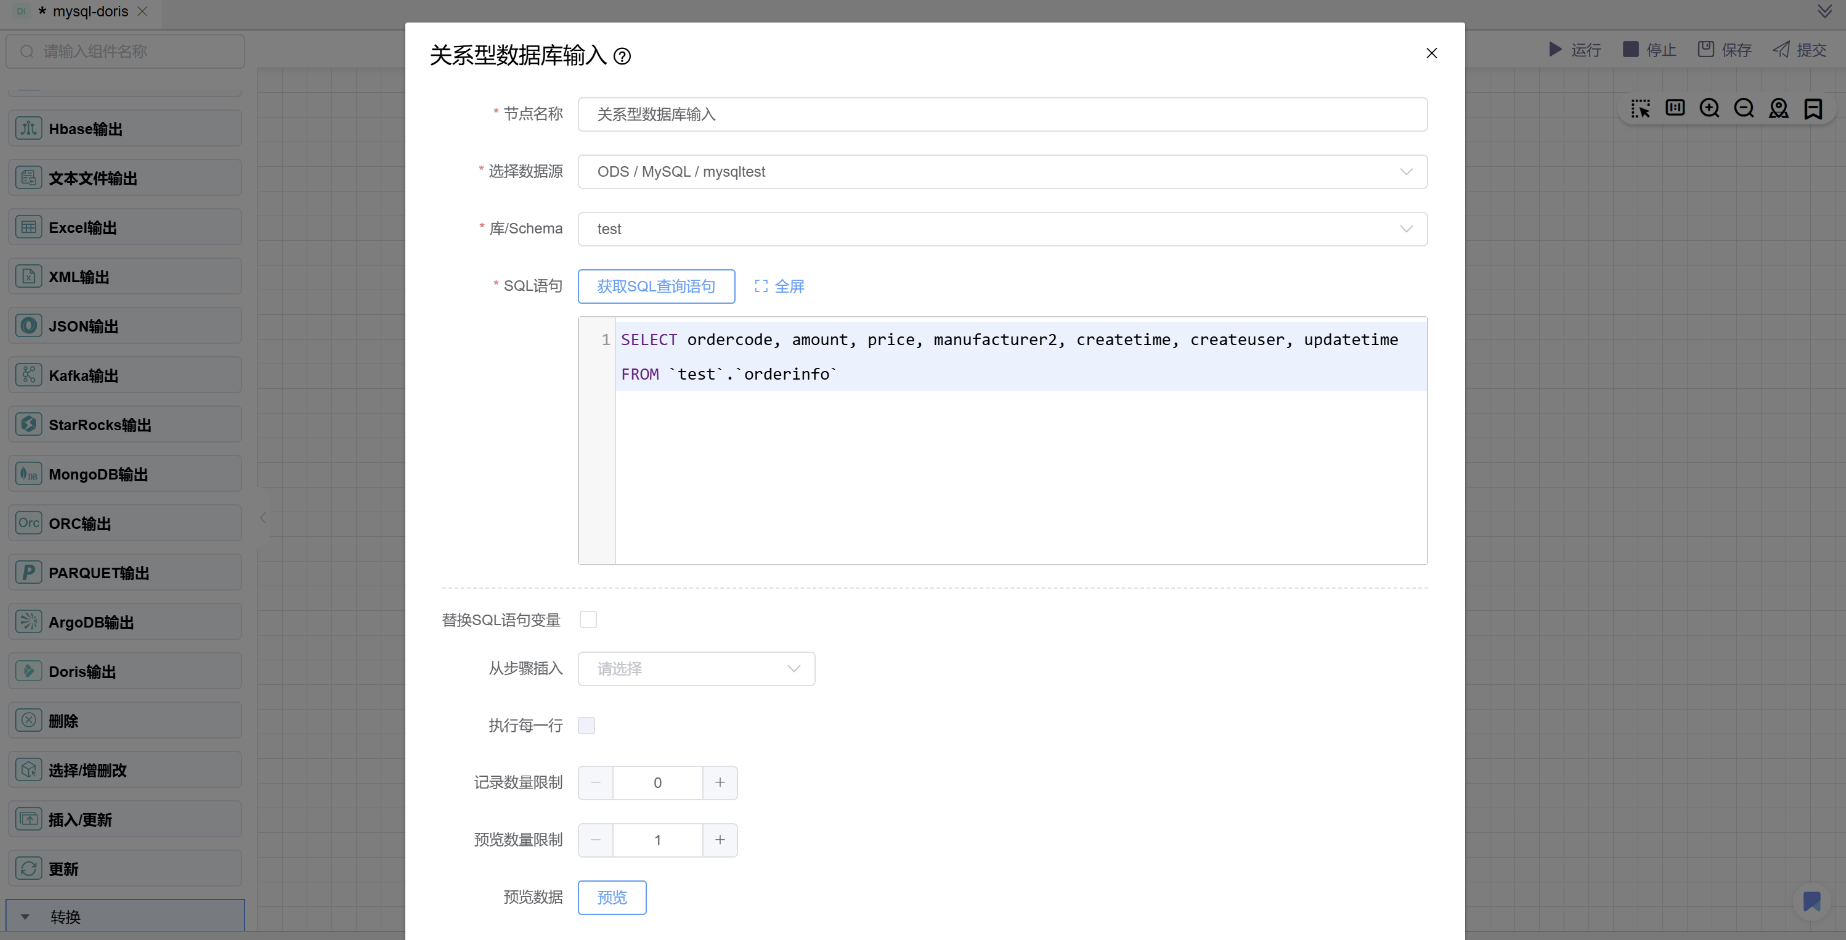
Task: Switch to the mysql-doris tab
Action: click(90, 12)
